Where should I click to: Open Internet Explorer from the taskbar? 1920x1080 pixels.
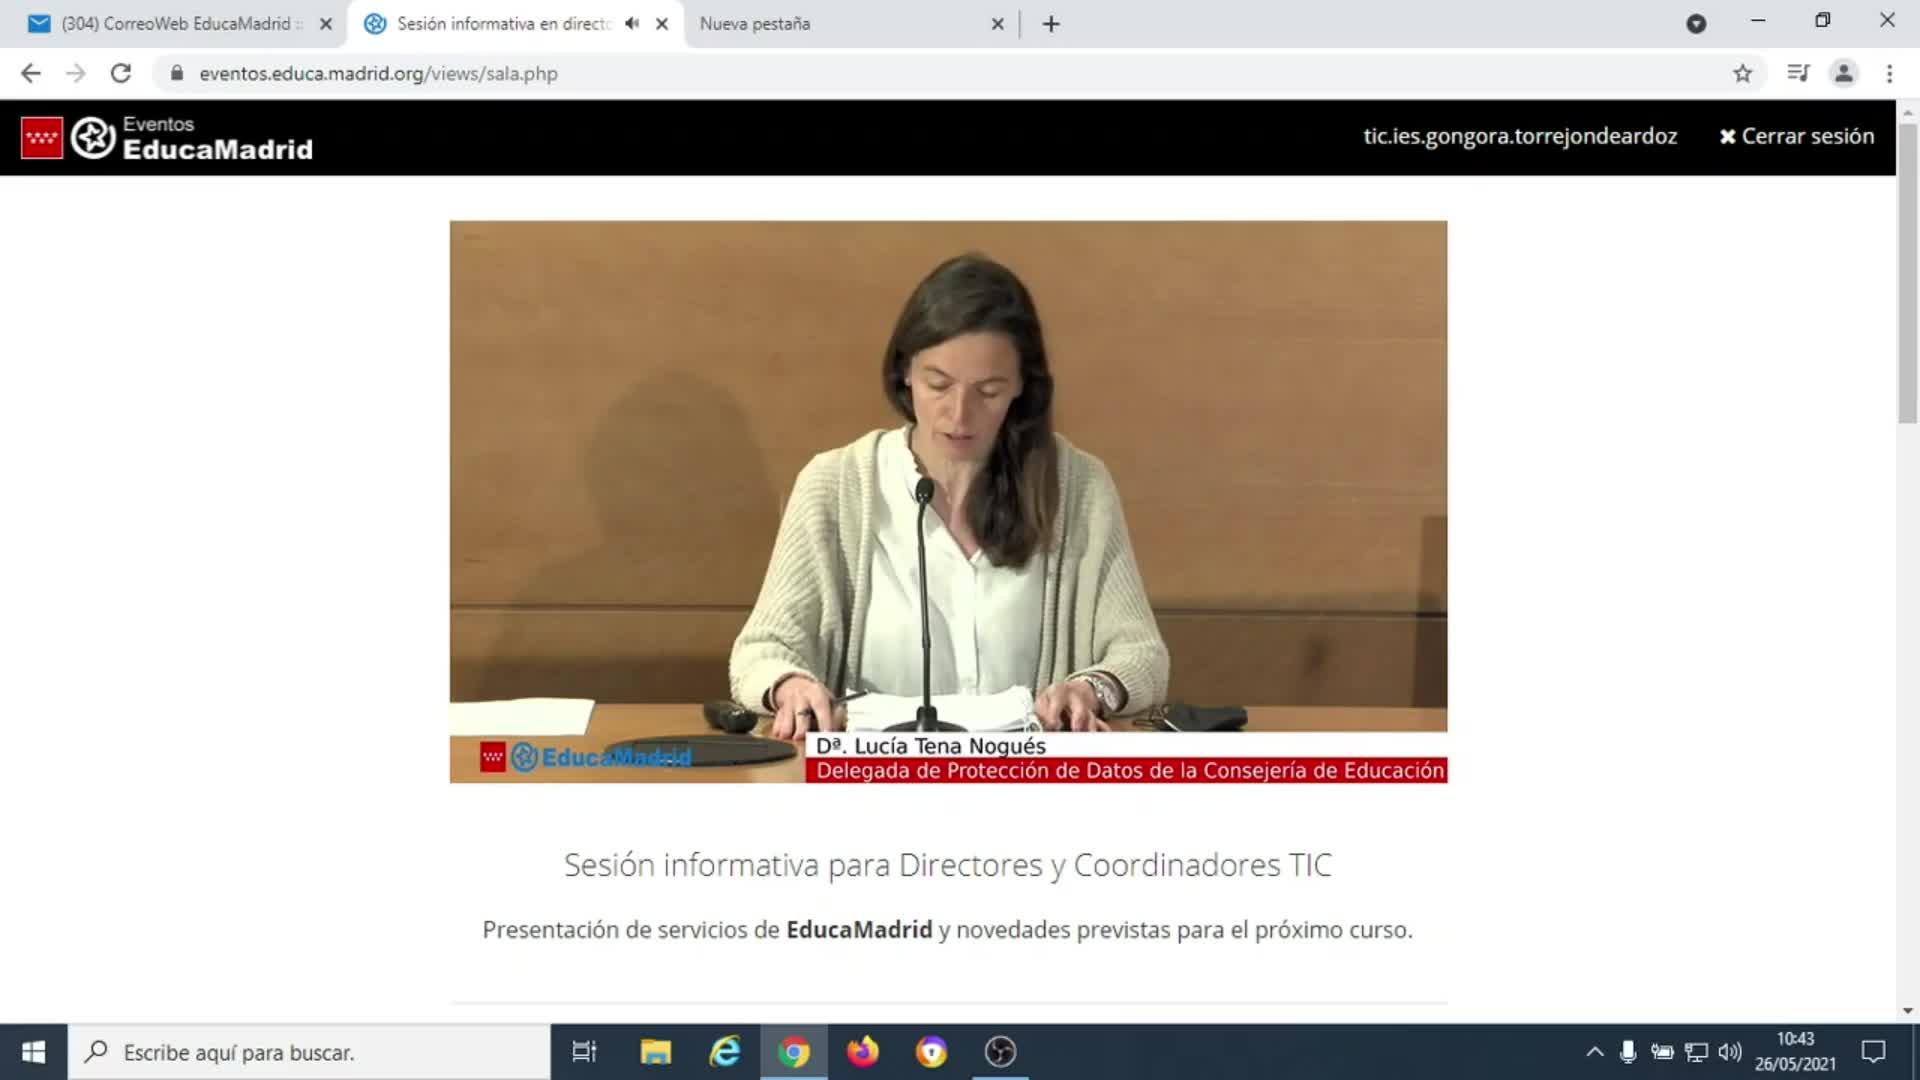point(725,1052)
